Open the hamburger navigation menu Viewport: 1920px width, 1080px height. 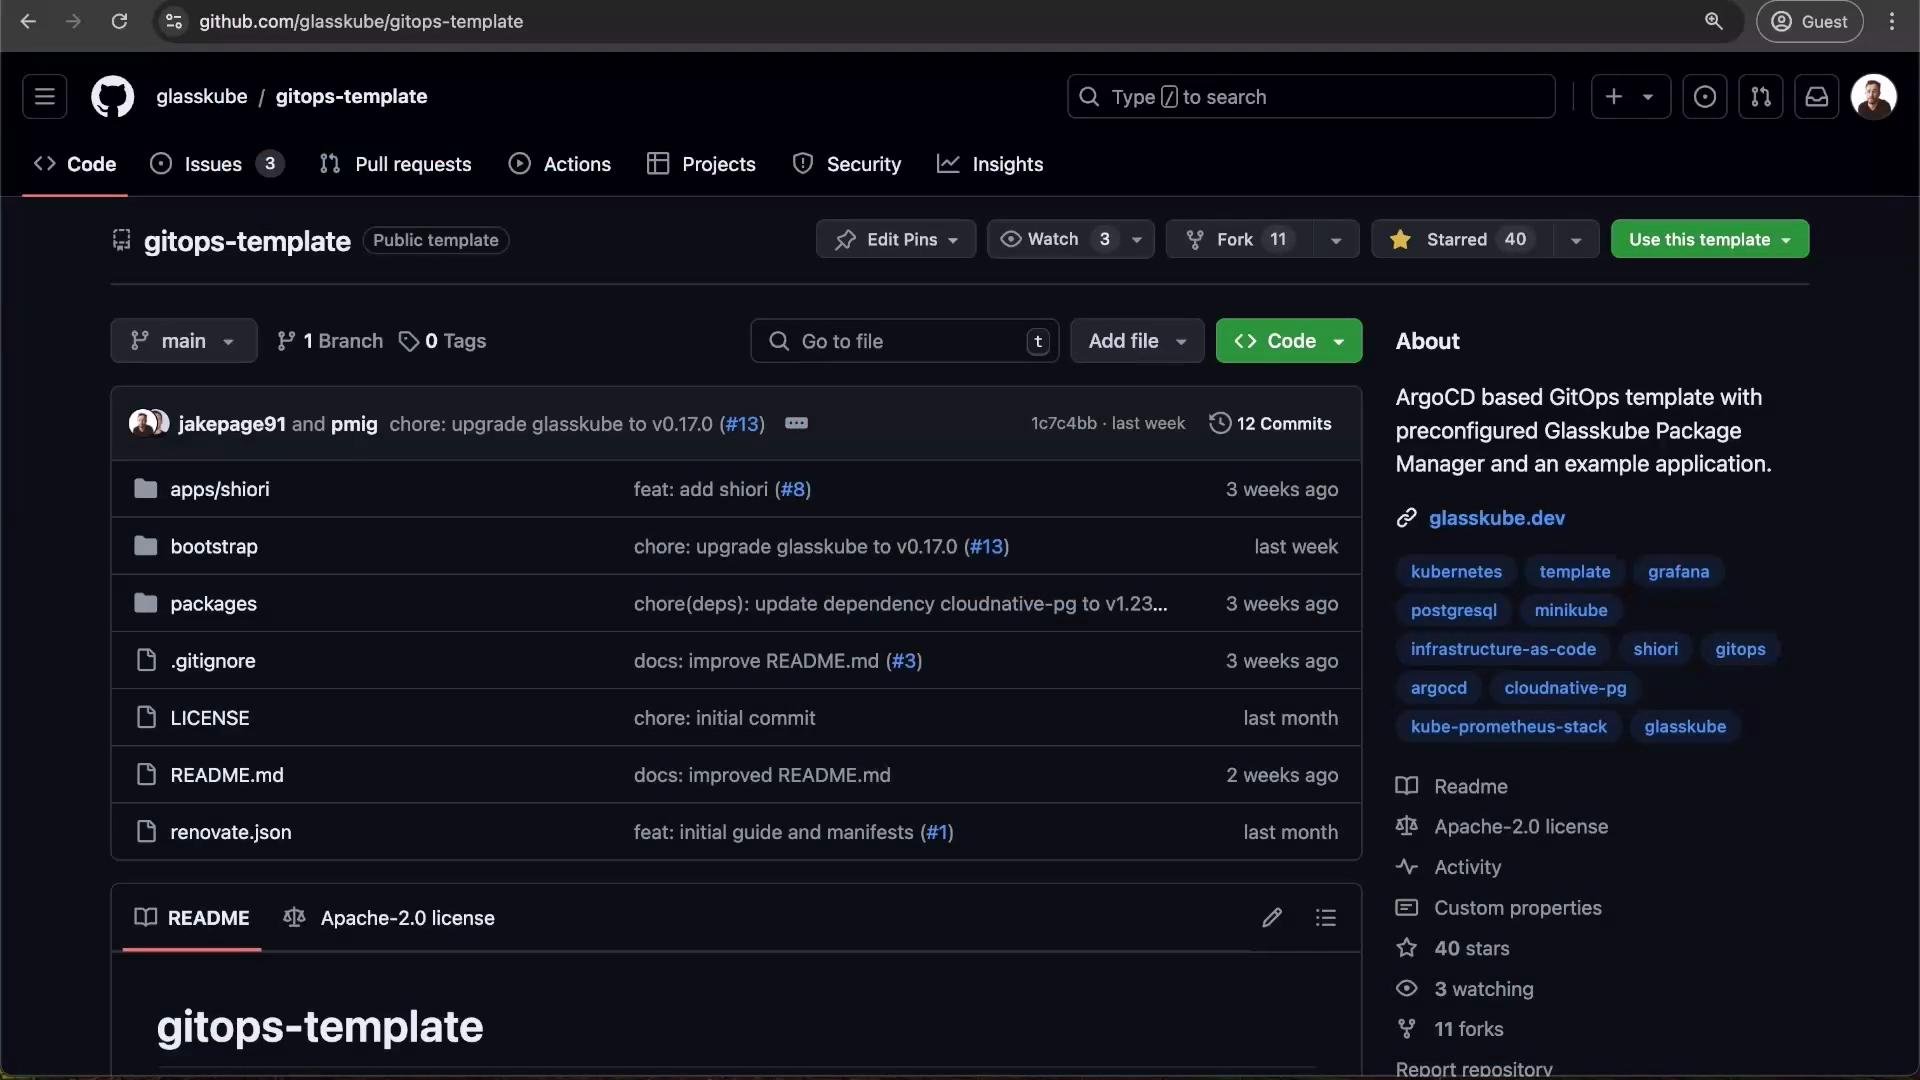pos(44,97)
